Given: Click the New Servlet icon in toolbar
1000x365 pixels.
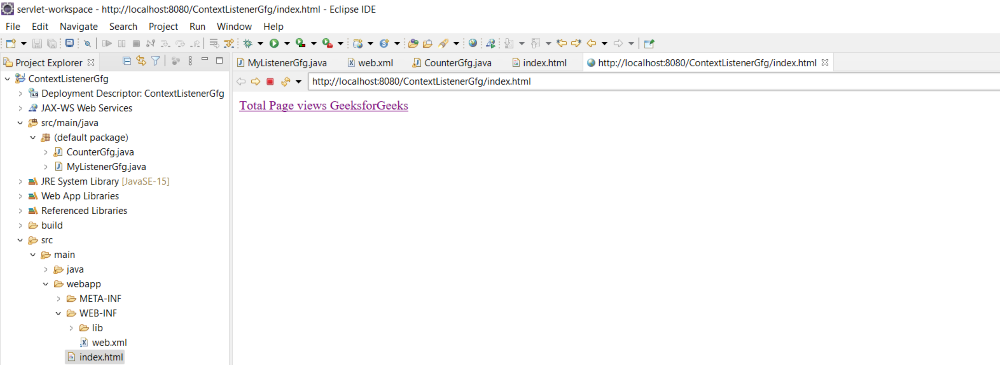Looking at the screenshot, I should tap(384, 43).
